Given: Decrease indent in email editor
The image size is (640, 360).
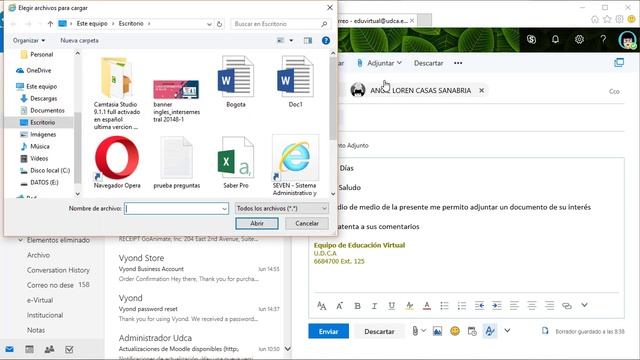Looking at the screenshot, I should click(x=479, y=306).
